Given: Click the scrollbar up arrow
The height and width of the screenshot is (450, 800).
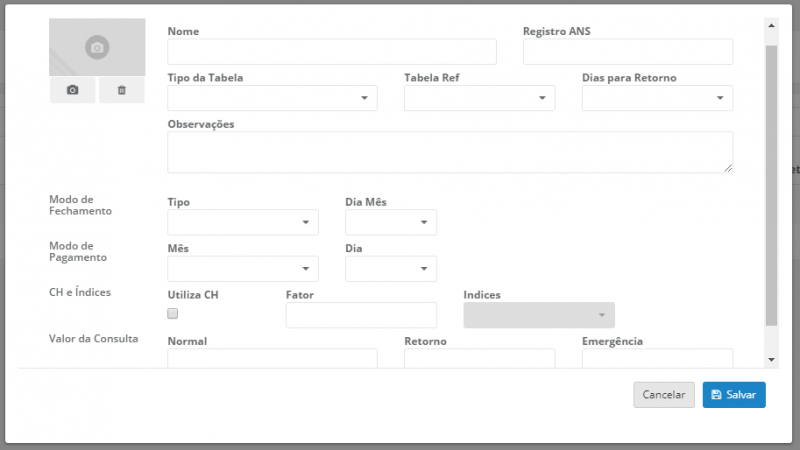Looking at the screenshot, I should [x=771, y=24].
